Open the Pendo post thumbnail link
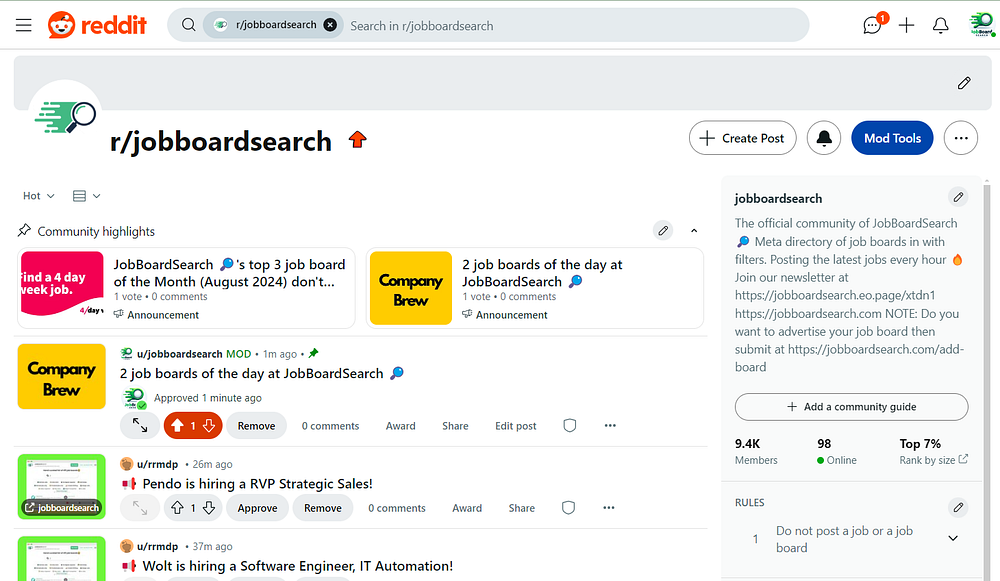The width and height of the screenshot is (1000, 581). (x=62, y=486)
